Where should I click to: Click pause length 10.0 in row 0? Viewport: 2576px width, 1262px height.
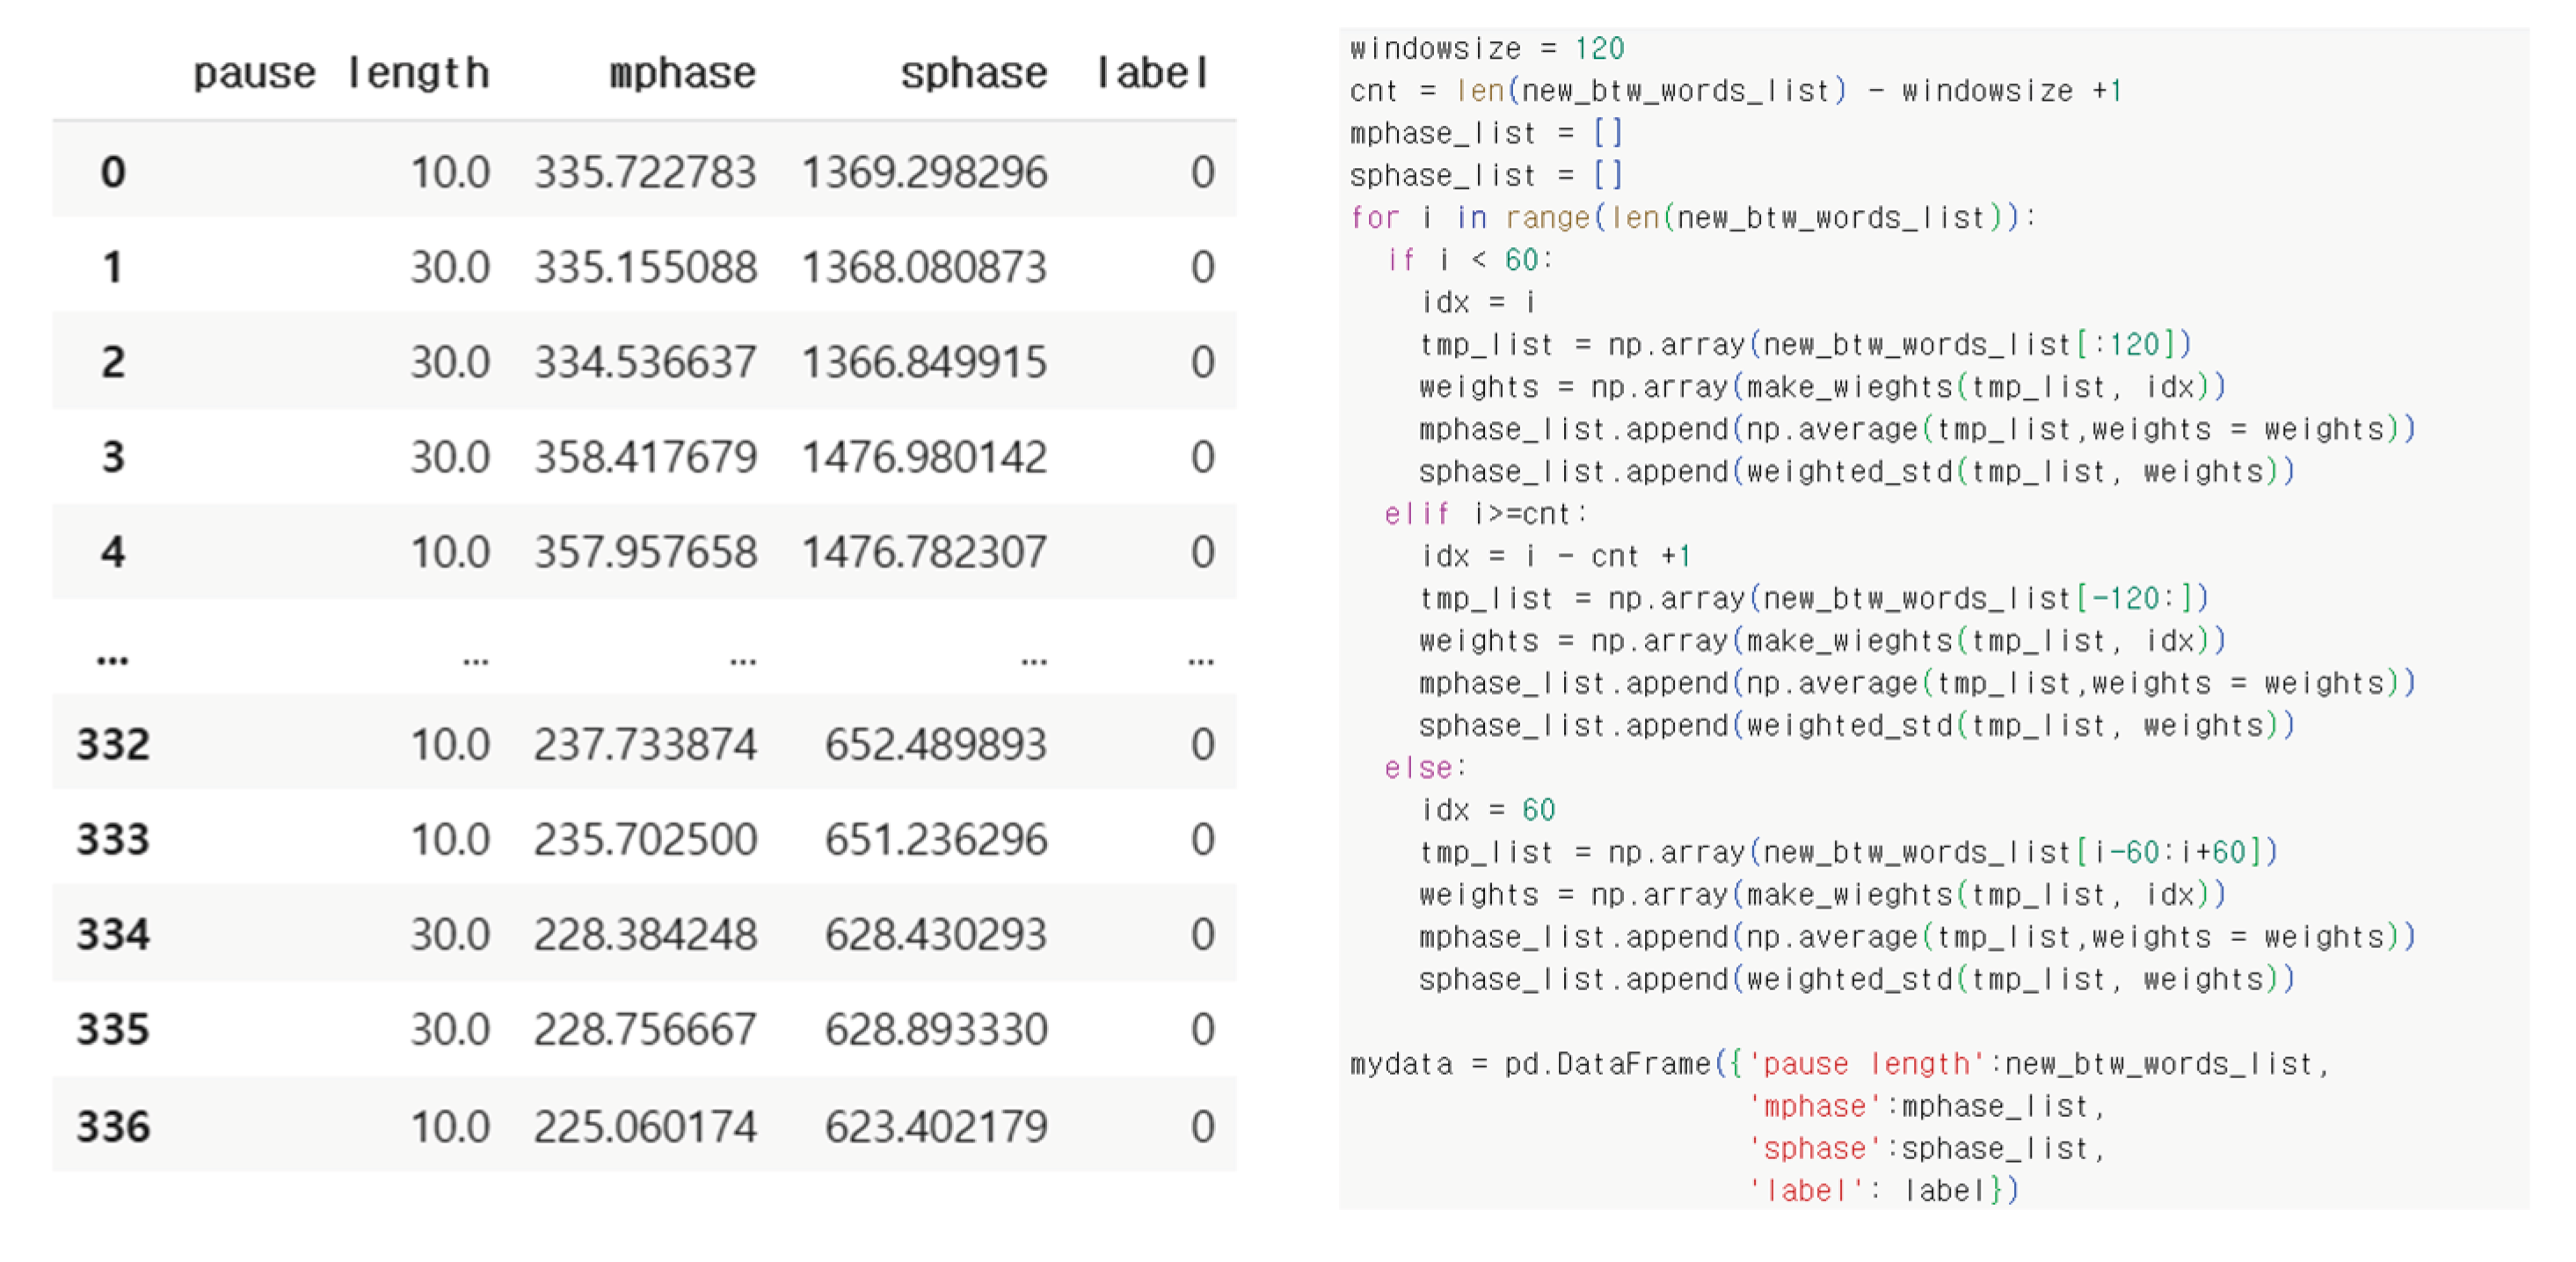451,172
